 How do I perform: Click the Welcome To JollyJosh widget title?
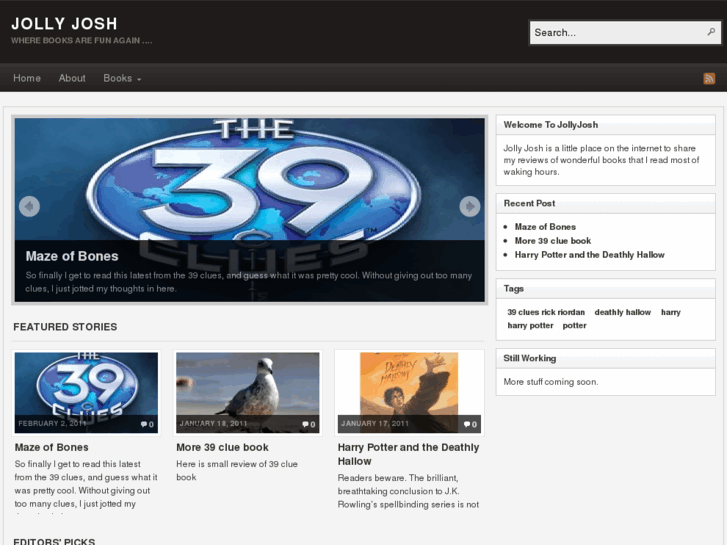coord(550,125)
